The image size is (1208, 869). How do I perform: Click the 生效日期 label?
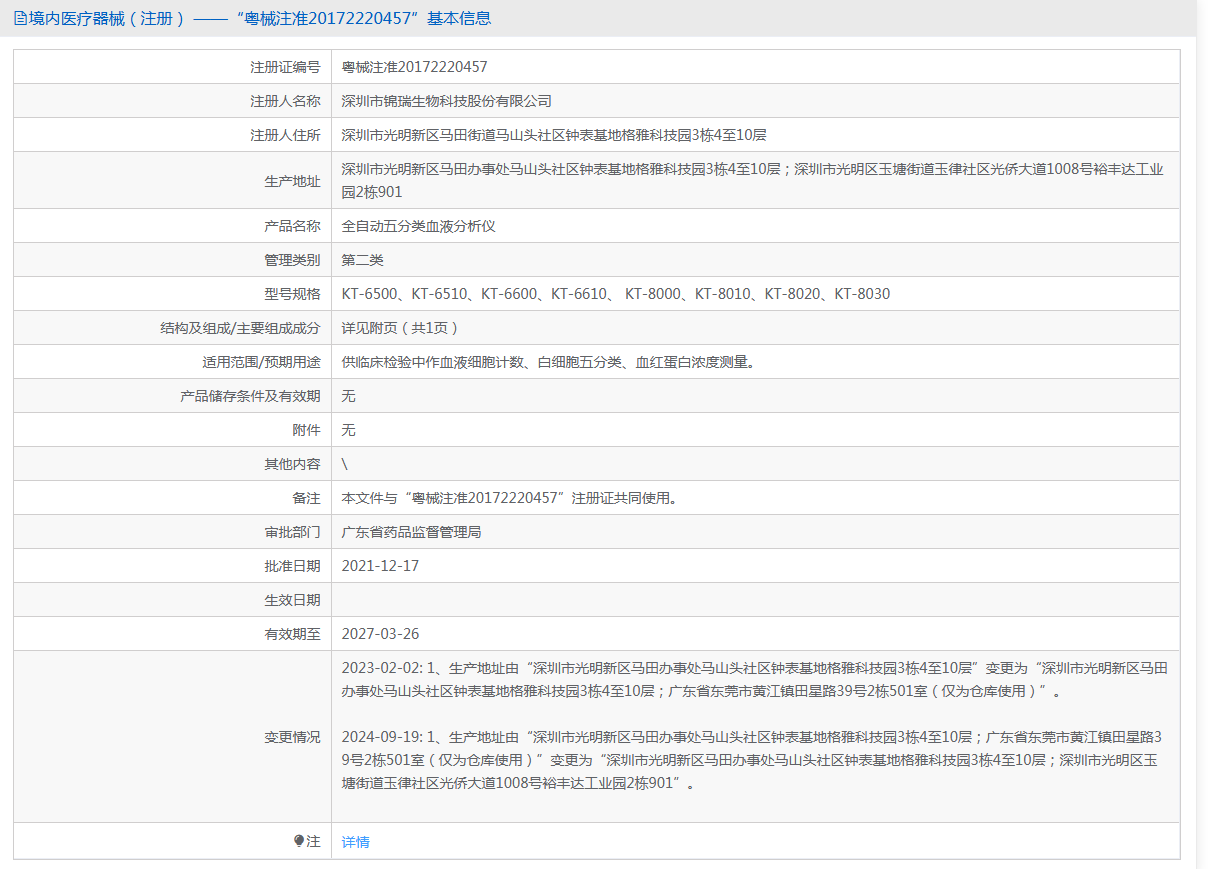(292, 600)
